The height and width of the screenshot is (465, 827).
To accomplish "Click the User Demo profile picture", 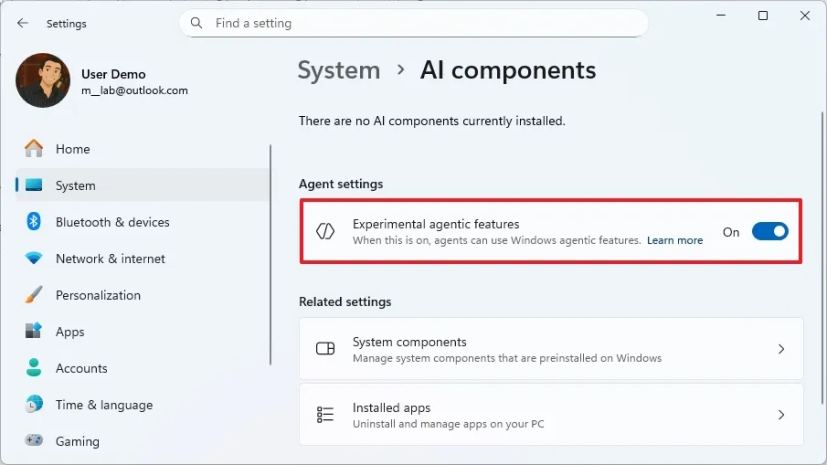I will [43, 81].
